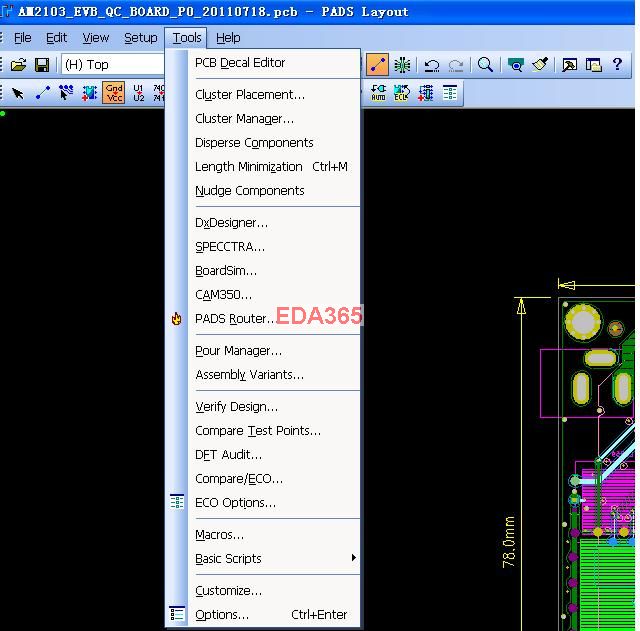The image size is (640, 631).
Task: Select the arrow pointer tool
Action: tap(18, 93)
